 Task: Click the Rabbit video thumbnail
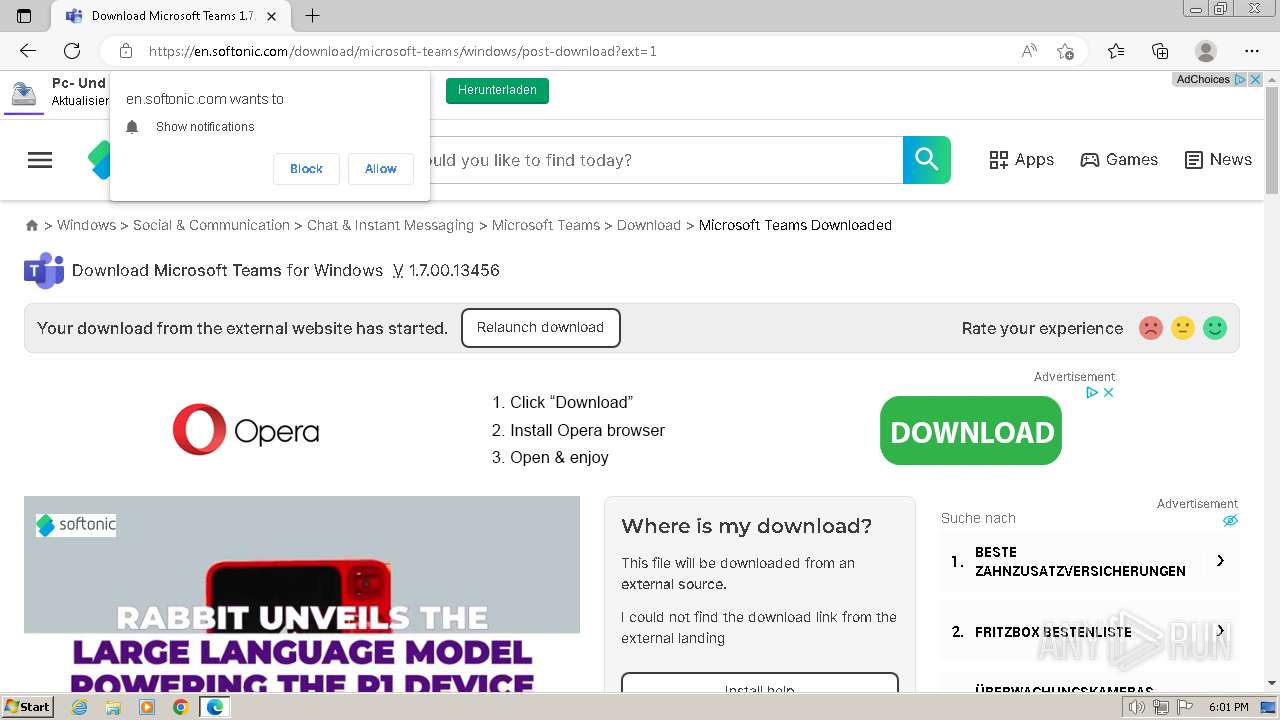tap(302, 593)
